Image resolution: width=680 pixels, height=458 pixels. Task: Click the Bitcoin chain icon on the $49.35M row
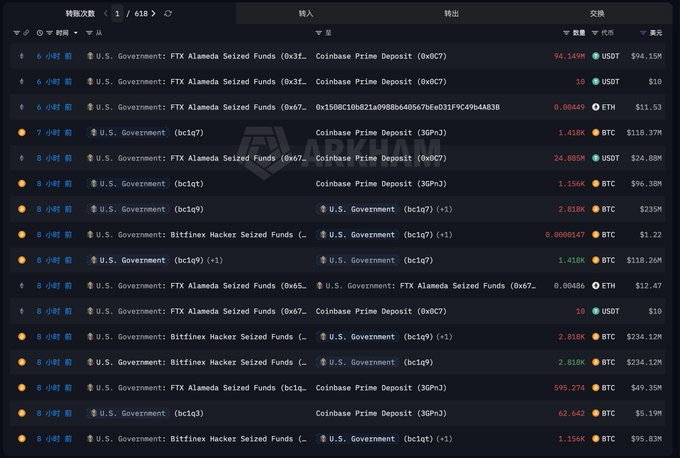point(22,388)
